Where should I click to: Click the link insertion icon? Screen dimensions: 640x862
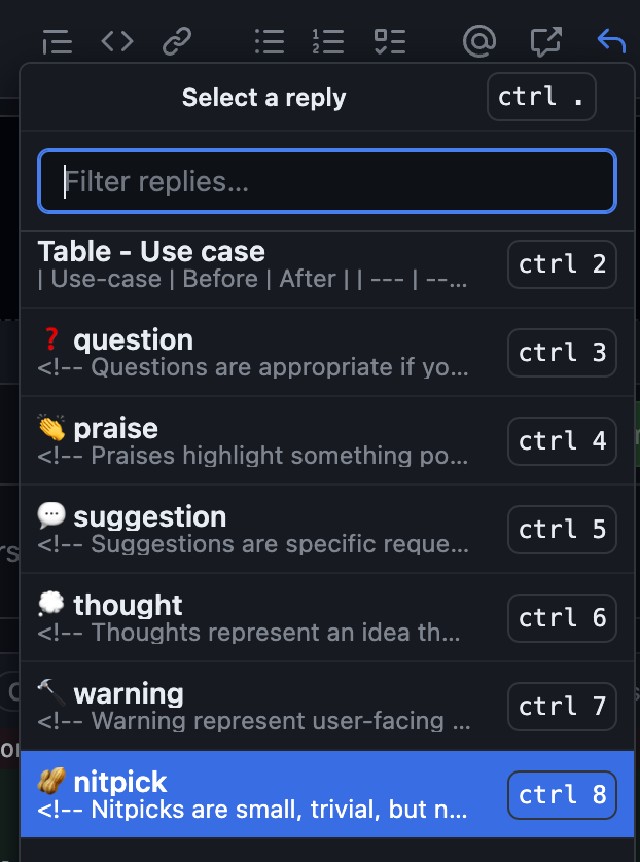177,42
